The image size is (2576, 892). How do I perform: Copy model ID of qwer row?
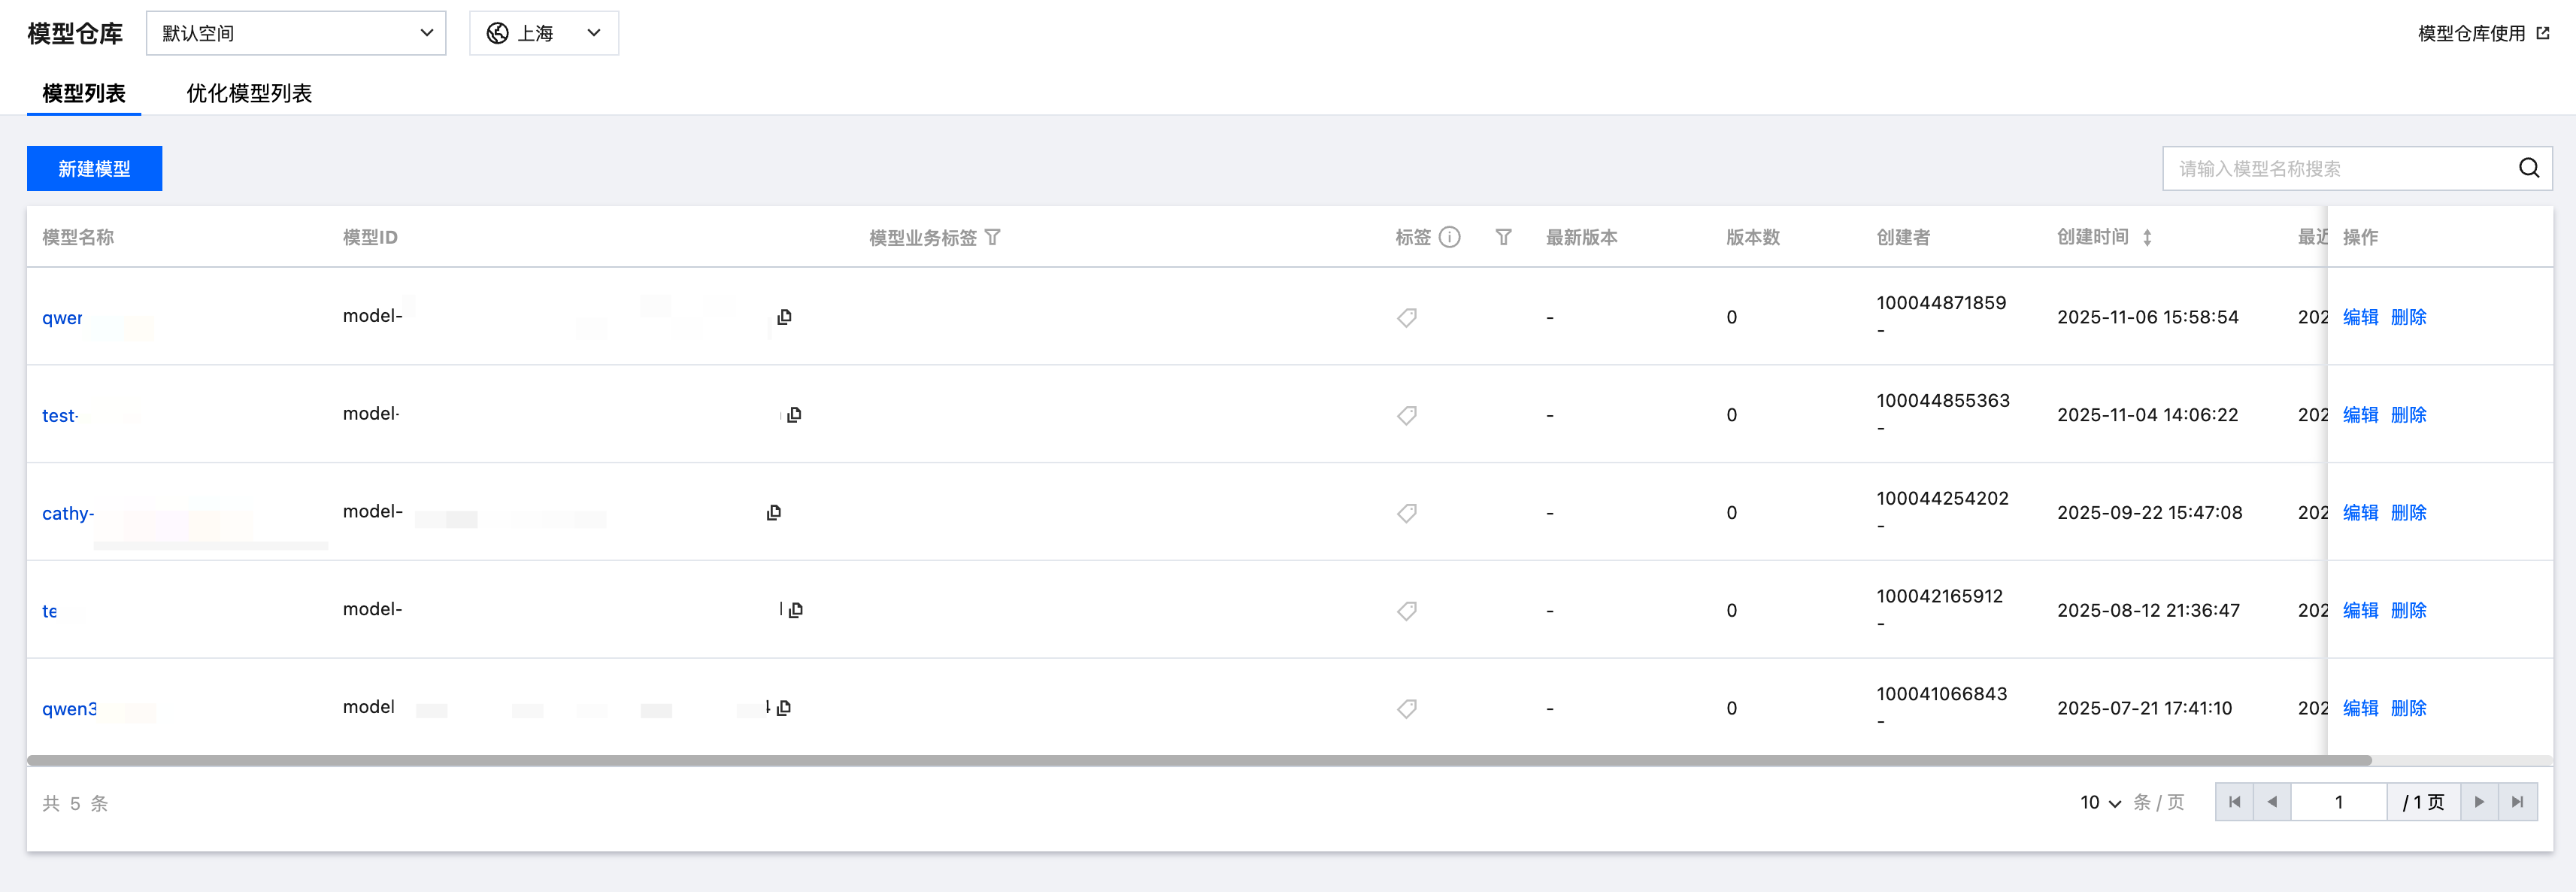[784, 317]
